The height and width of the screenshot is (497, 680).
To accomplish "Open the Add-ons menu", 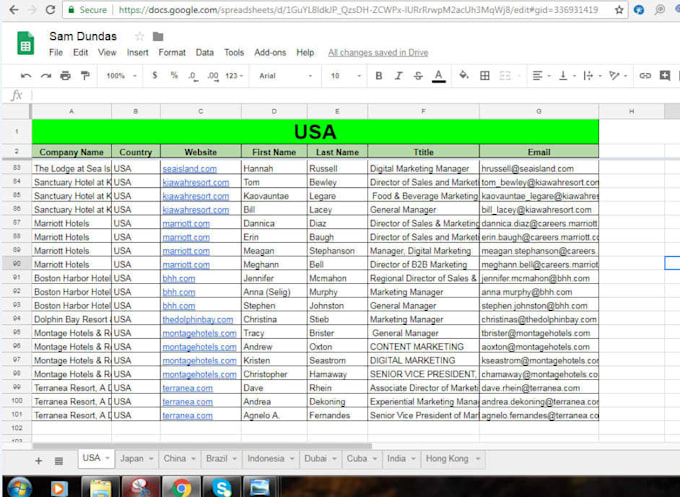I will pyautogui.click(x=270, y=52).
